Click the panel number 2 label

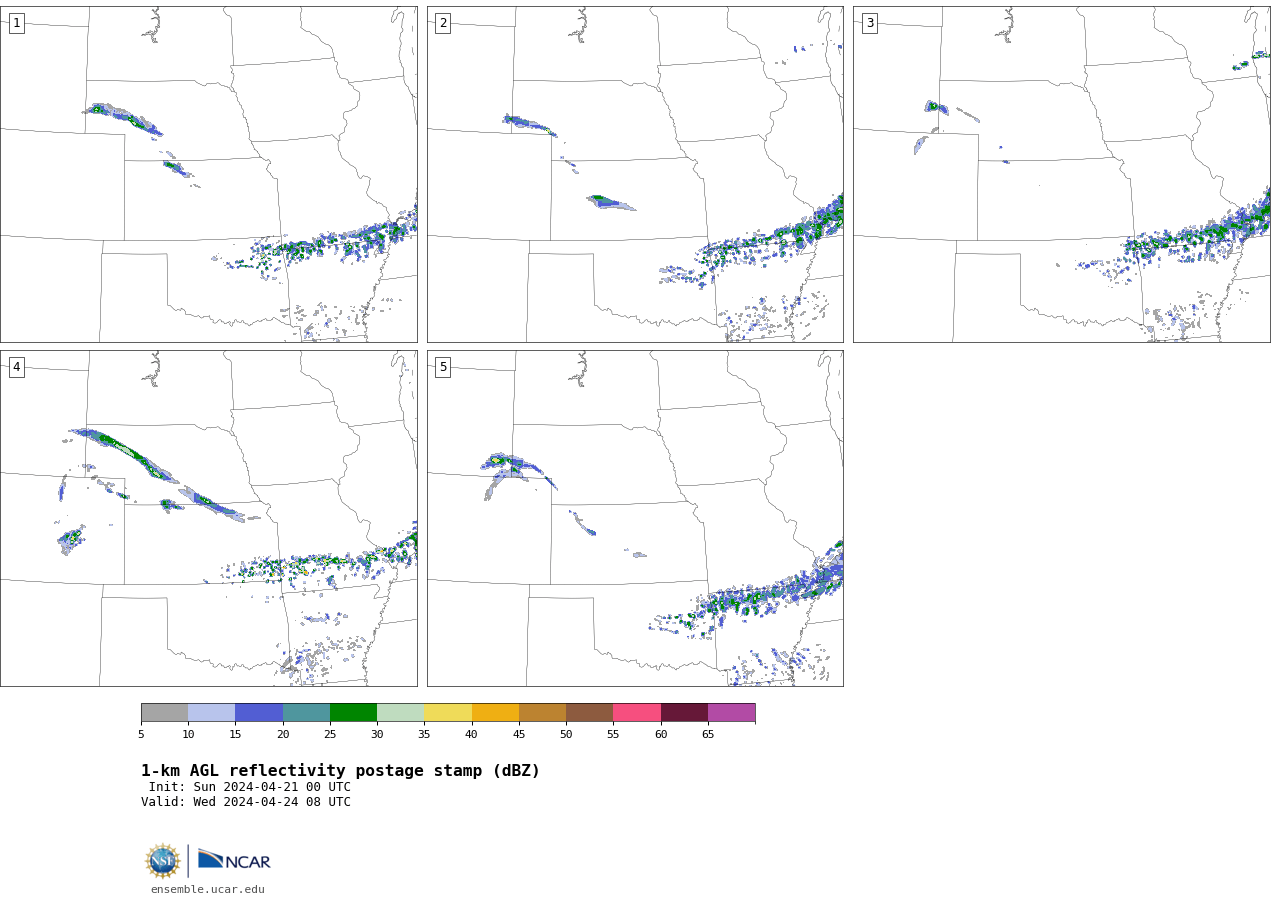pyautogui.click(x=443, y=23)
